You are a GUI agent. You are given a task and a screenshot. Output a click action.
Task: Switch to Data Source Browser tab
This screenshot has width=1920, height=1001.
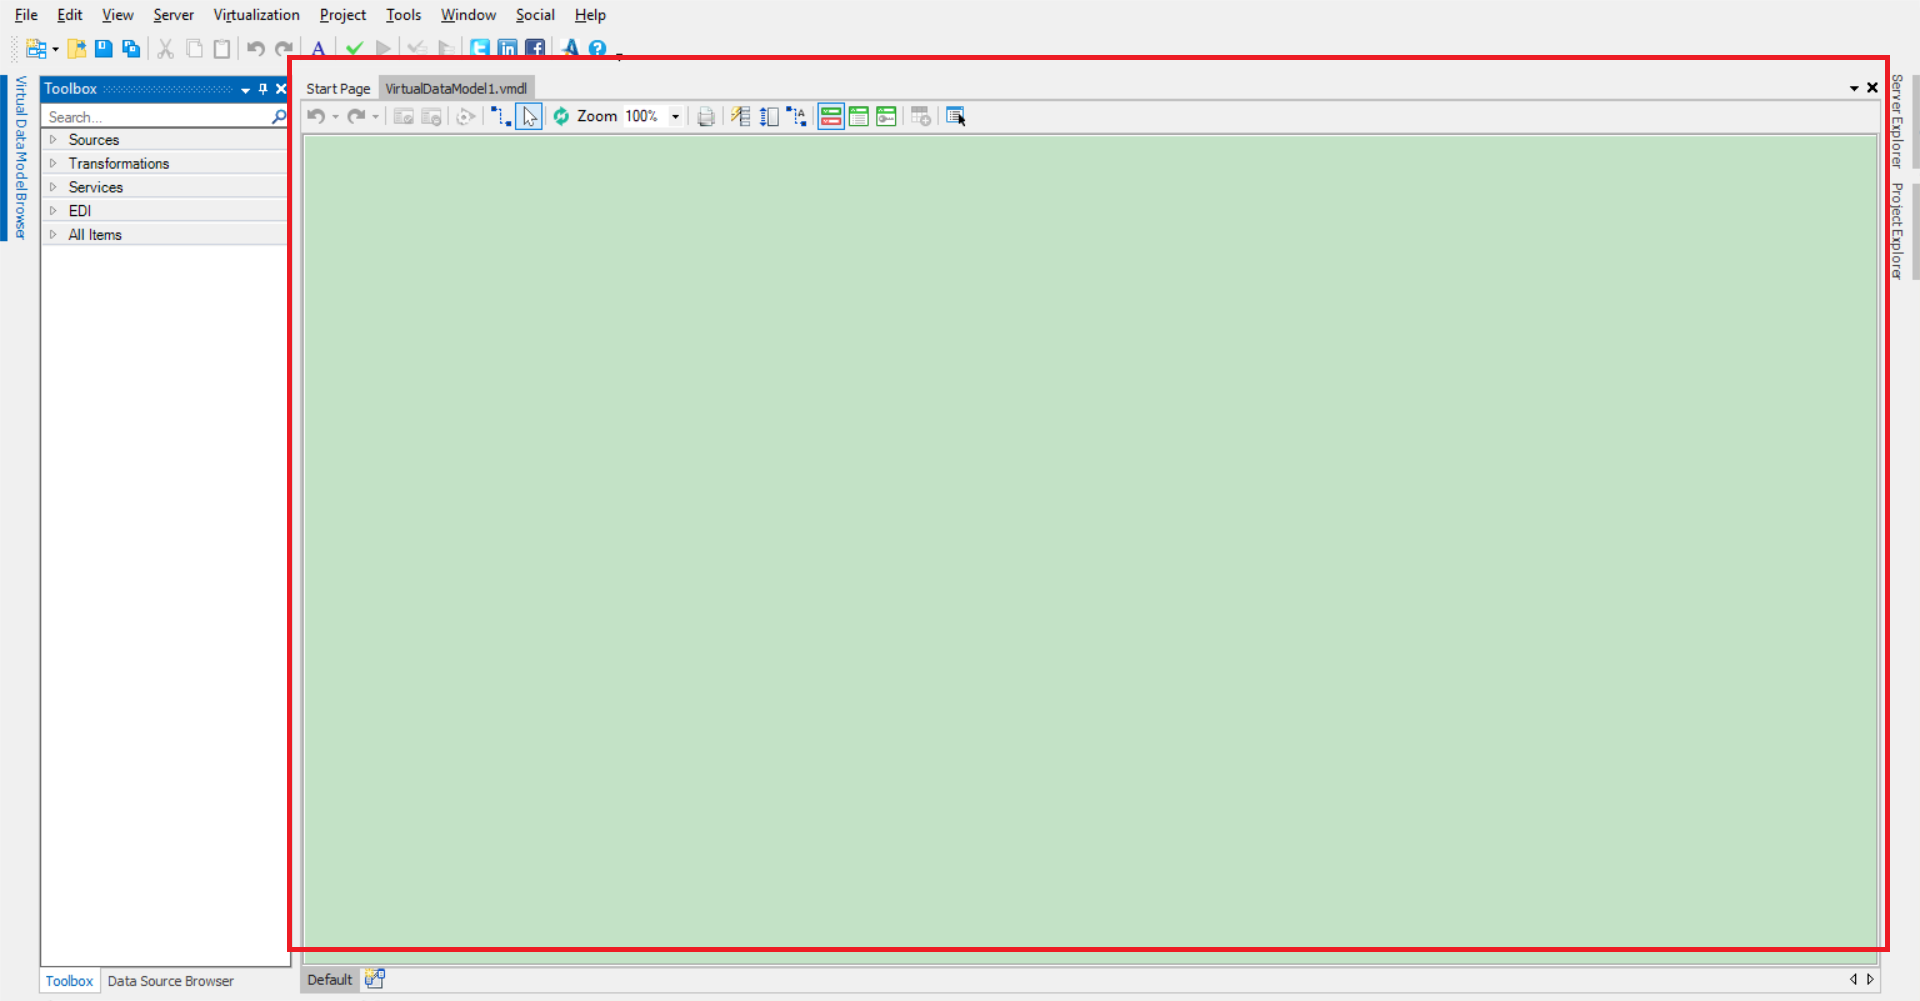(170, 981)
